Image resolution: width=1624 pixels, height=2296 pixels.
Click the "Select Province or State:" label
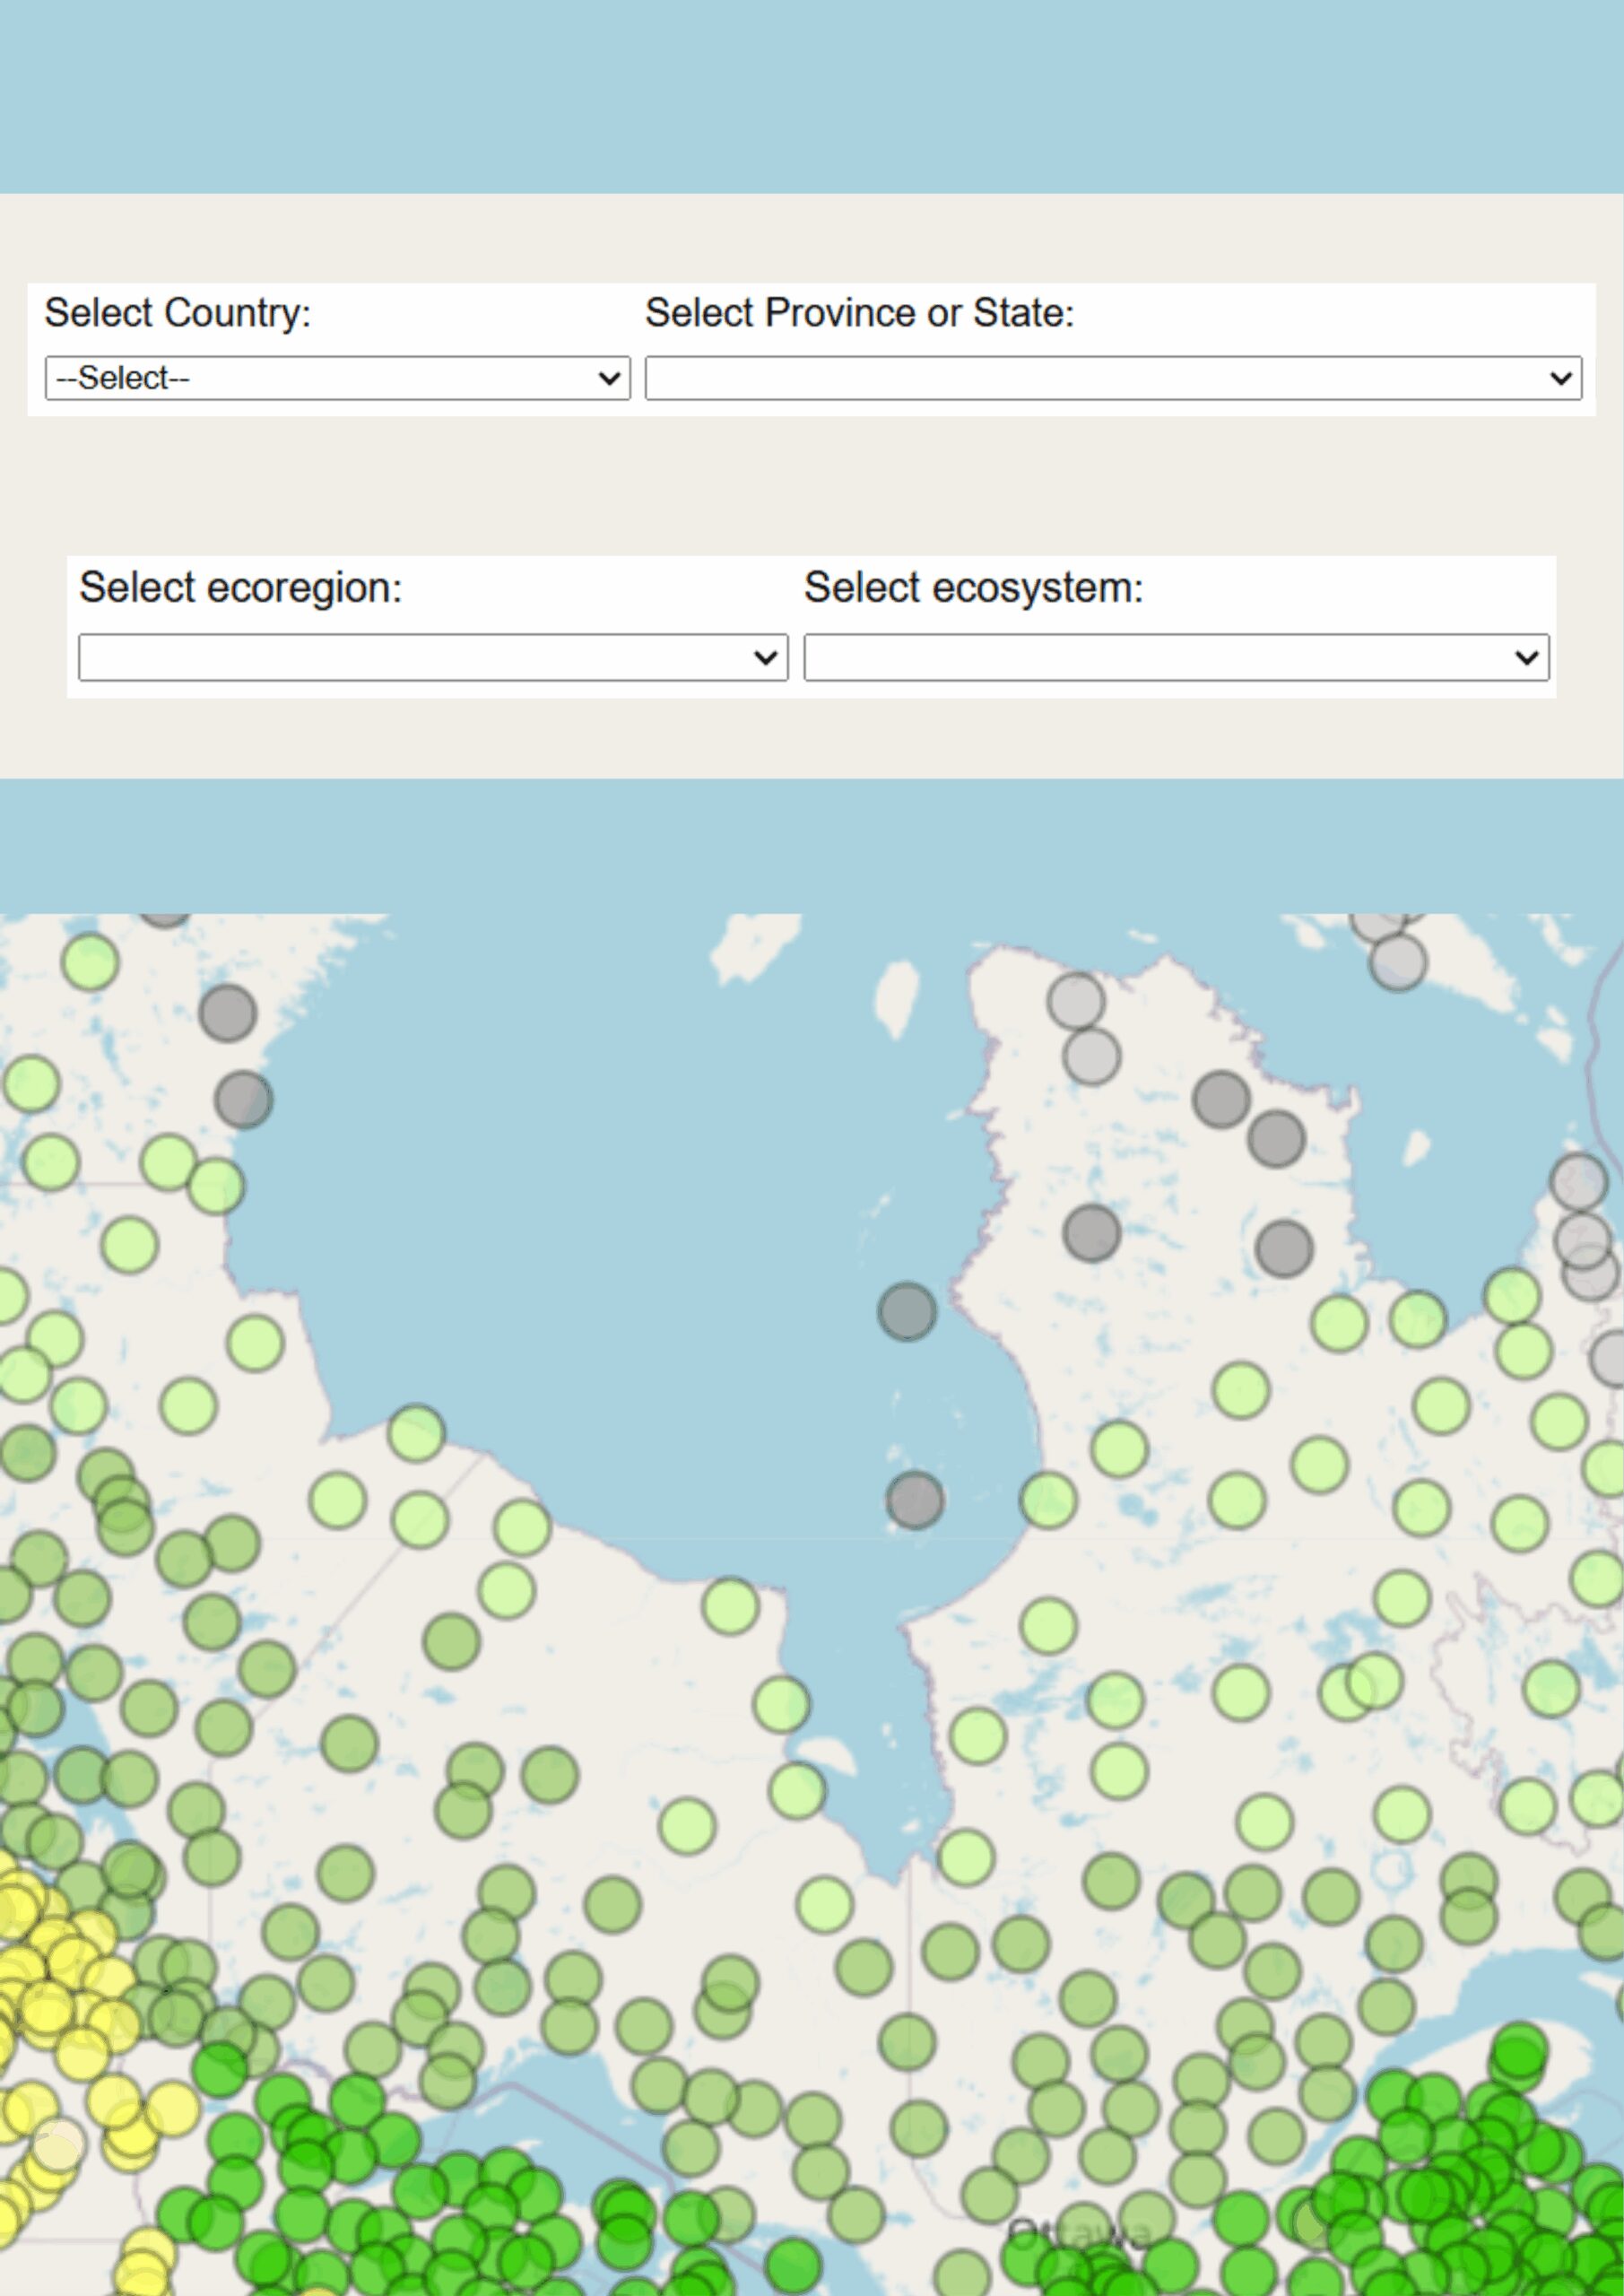click(x=859, y=313)
